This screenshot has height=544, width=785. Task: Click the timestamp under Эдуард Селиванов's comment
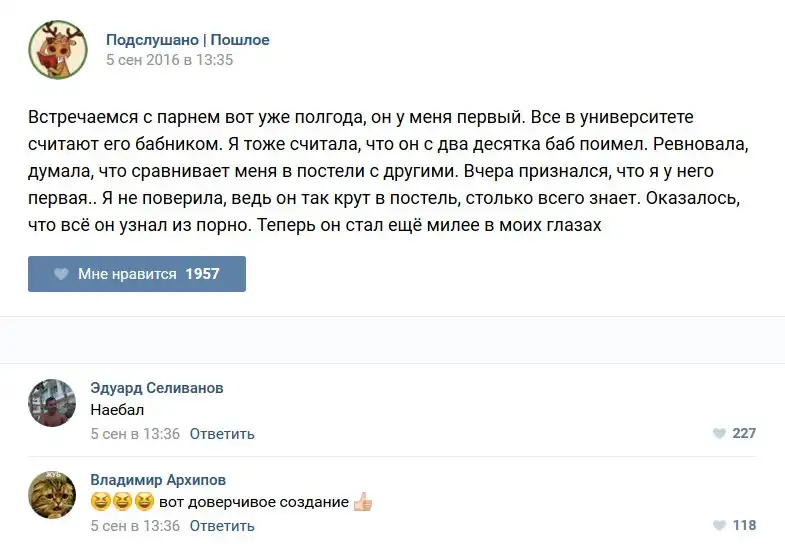tap(135, 434)
